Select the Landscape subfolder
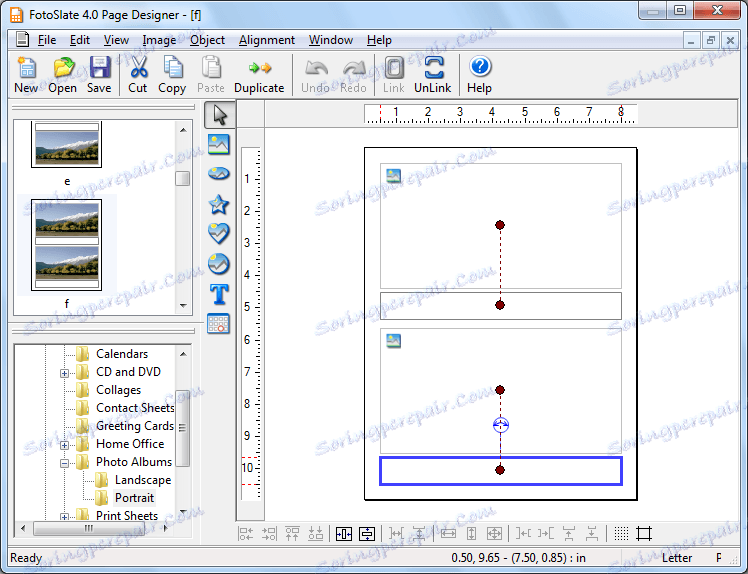748x574 pixels. click(x=143, y=480)
